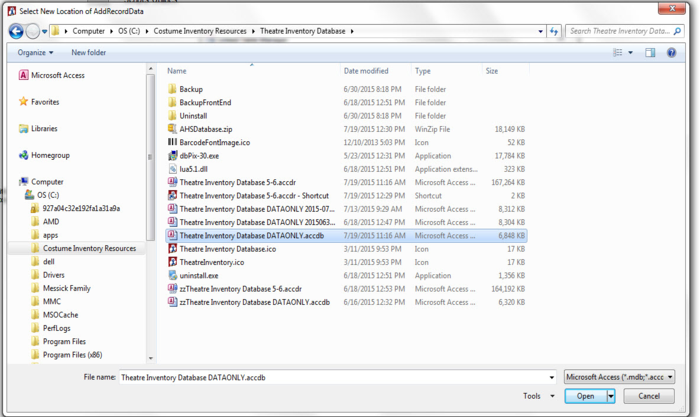Select Favorites in navigation pane
The height and width of the screenshot is (417, 700).
click(x=39, y=102)
